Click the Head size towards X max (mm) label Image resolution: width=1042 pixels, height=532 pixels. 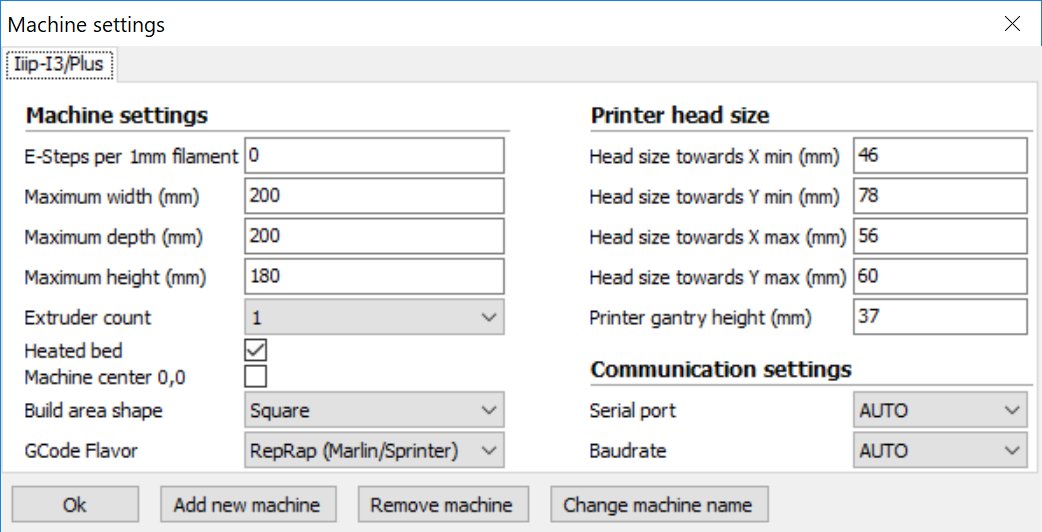click(718, 236)
